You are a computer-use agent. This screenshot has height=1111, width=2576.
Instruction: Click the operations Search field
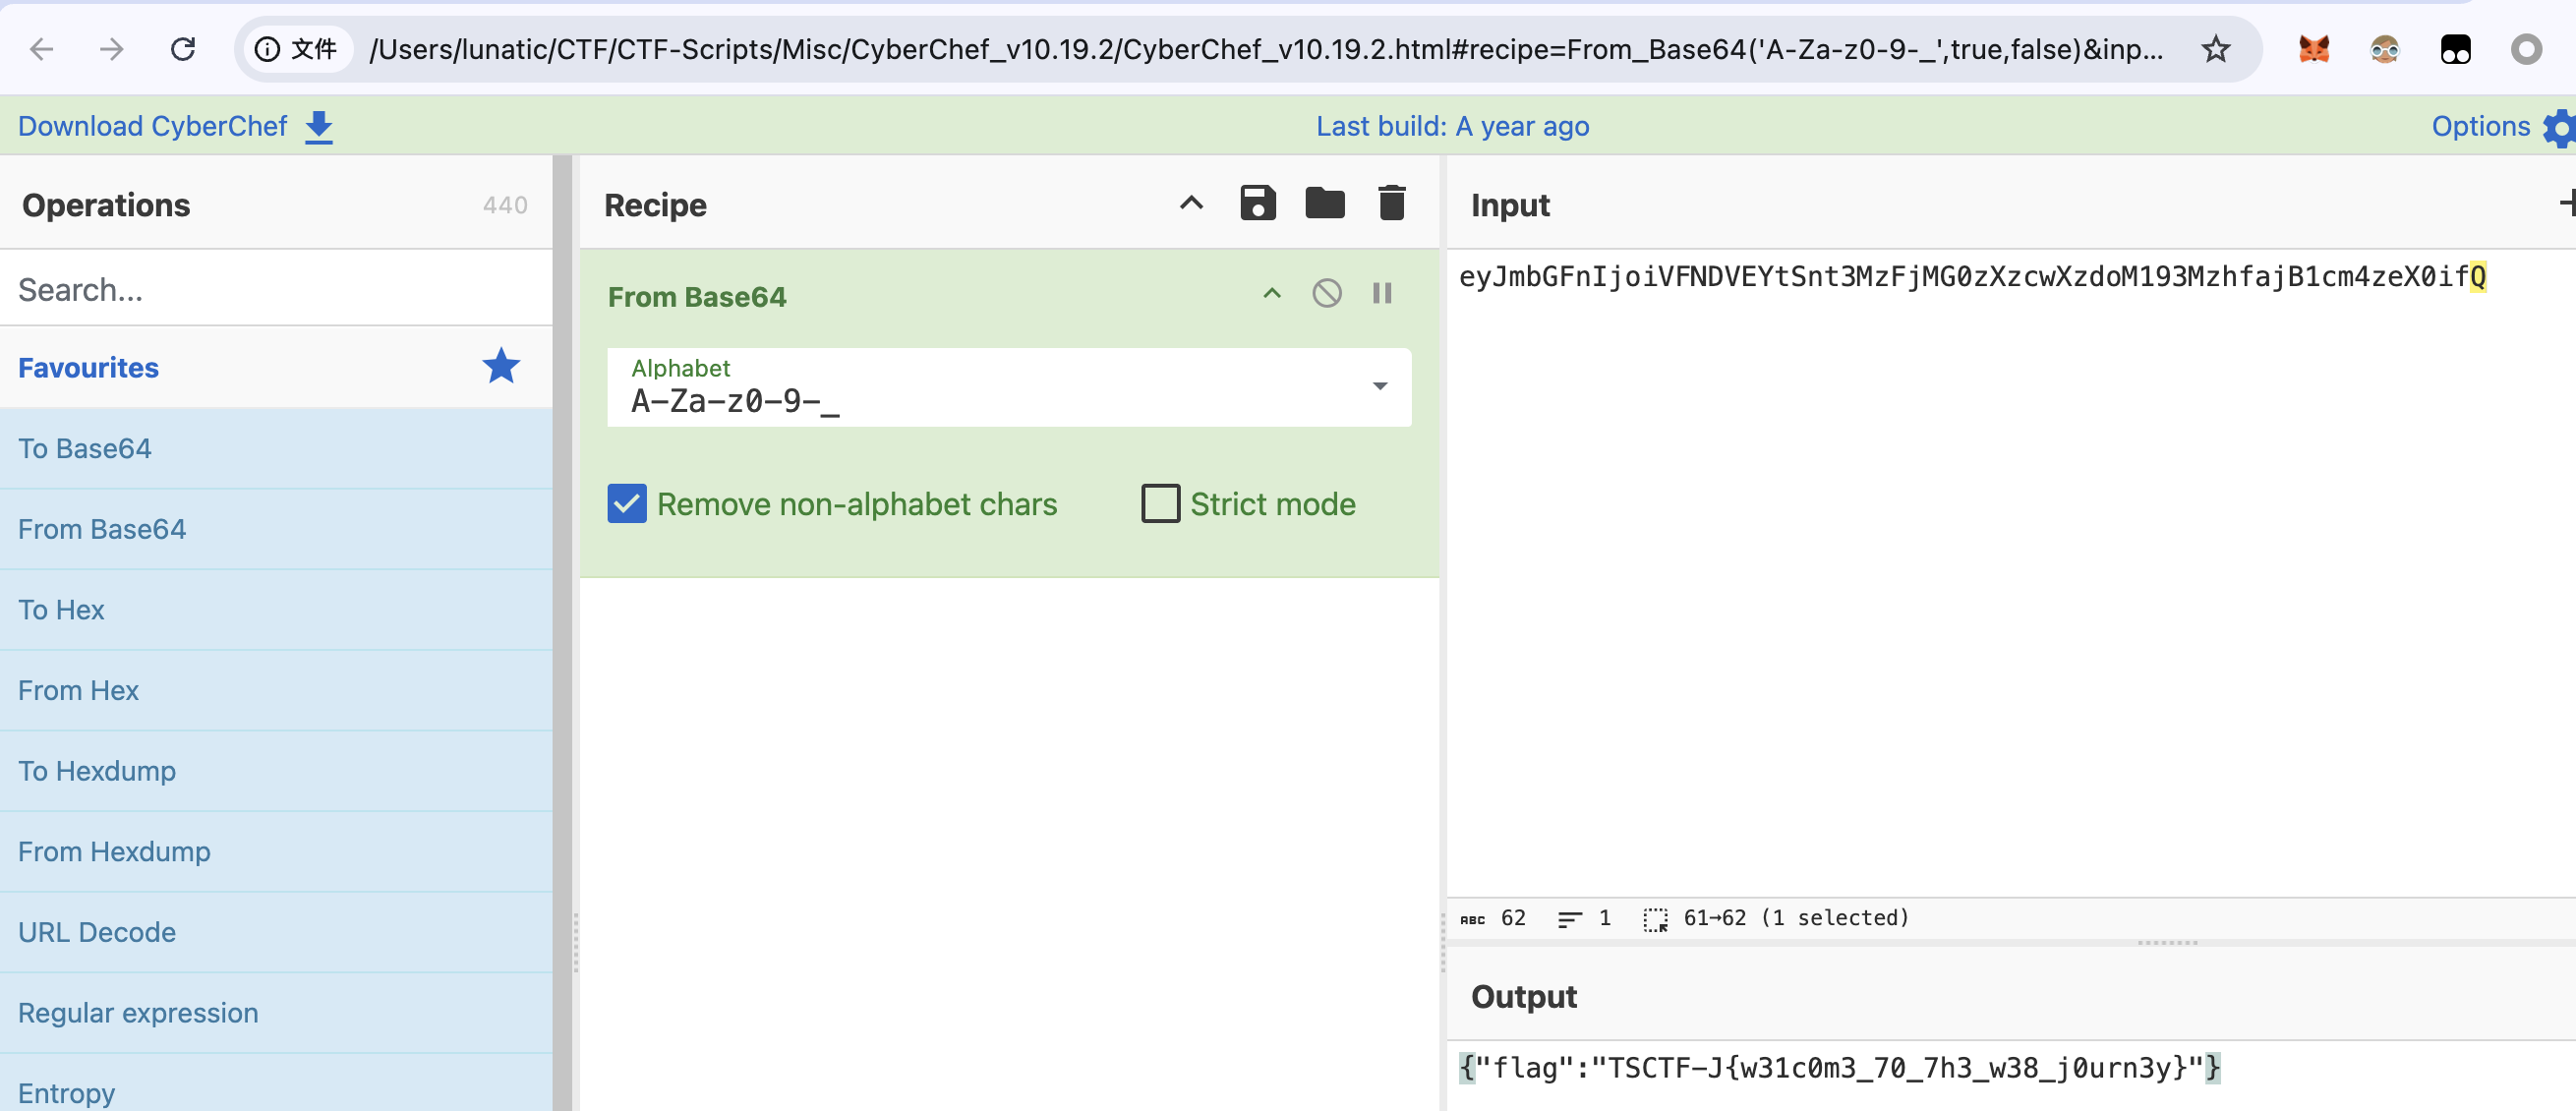[275, 289]
